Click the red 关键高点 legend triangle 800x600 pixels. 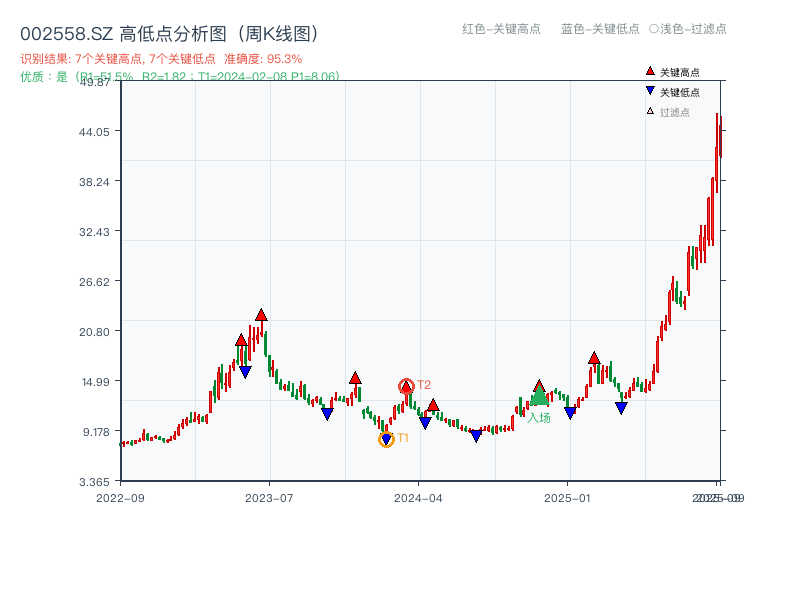click(650, 71)
